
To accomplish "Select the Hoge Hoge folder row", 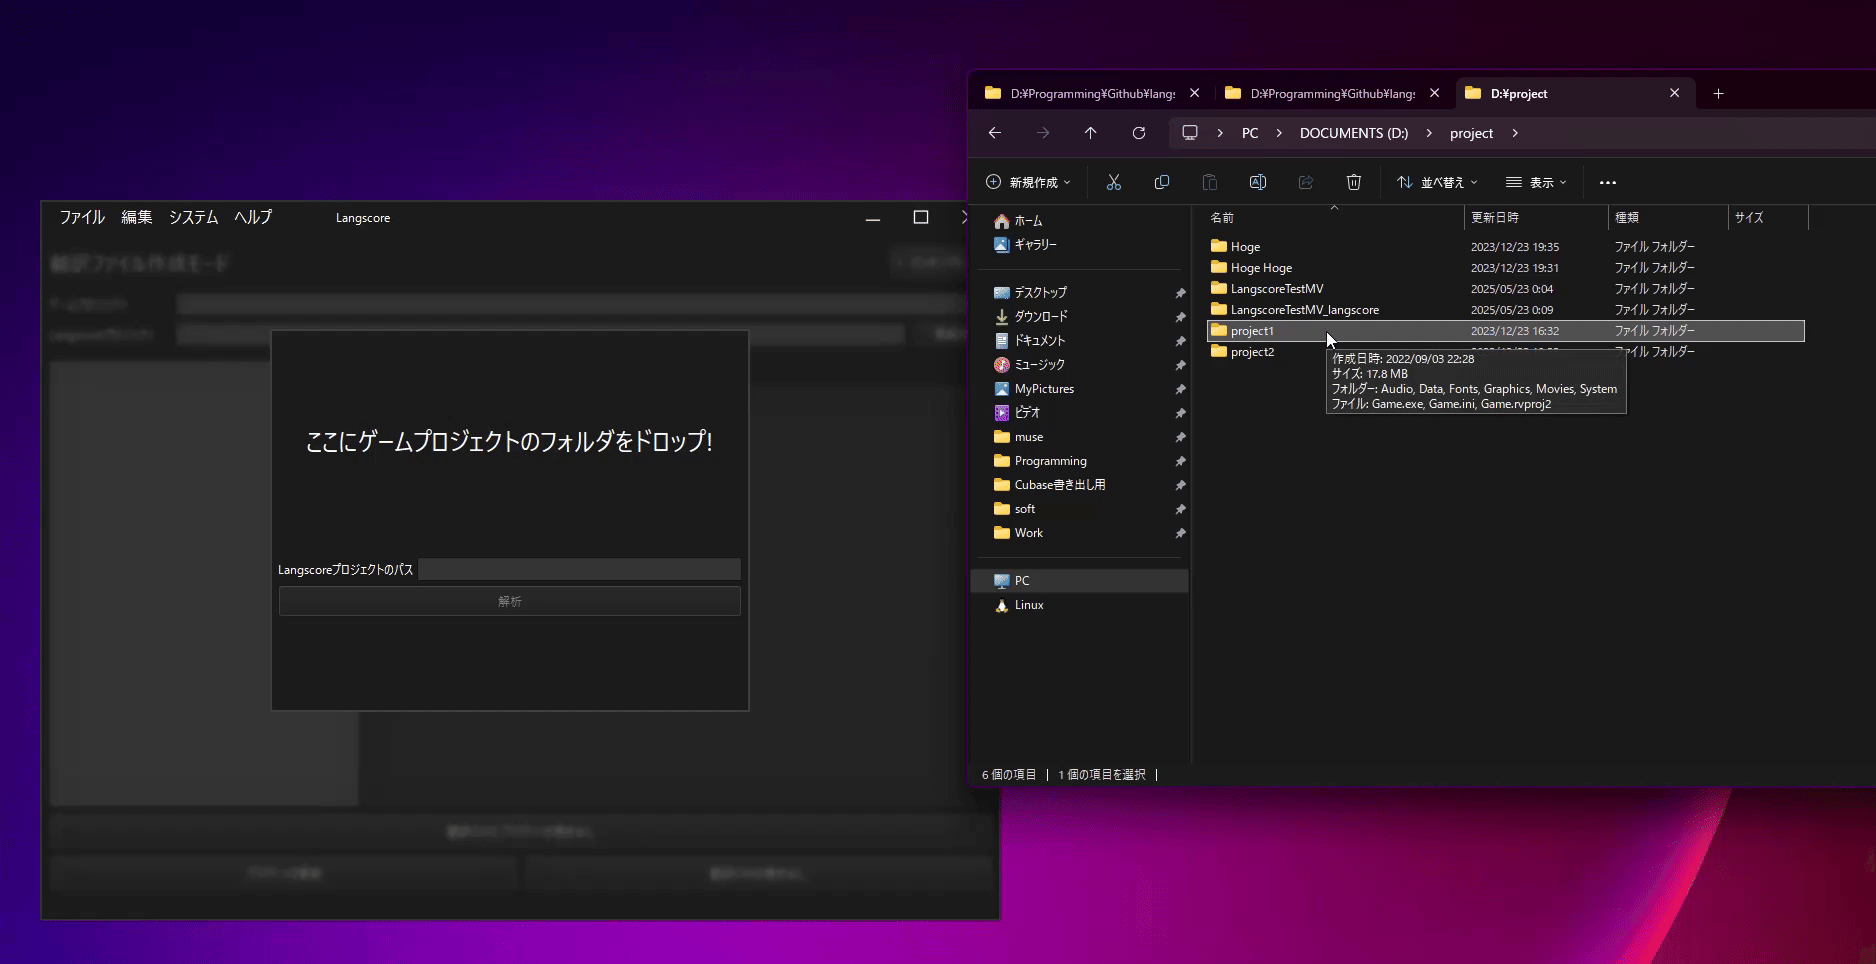I will click(x=1506, y=268).
